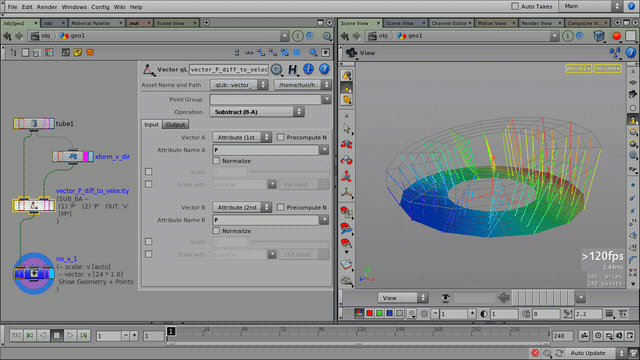Image resolution: width=640 pixels, height=360 pixels.
Task: Click the realtime clock toggle icon on timeline
Action: [598, 336]
